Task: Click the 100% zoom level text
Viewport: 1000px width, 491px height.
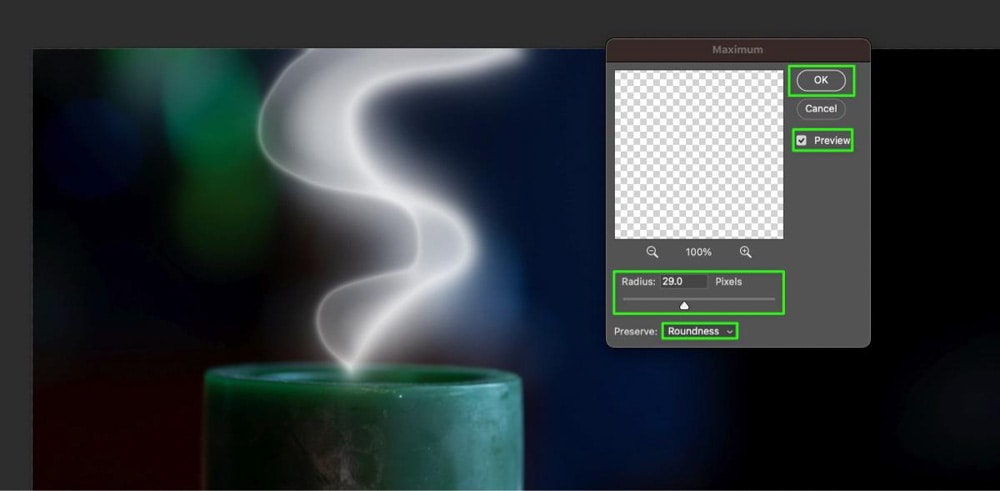Action: coord(698,253)
